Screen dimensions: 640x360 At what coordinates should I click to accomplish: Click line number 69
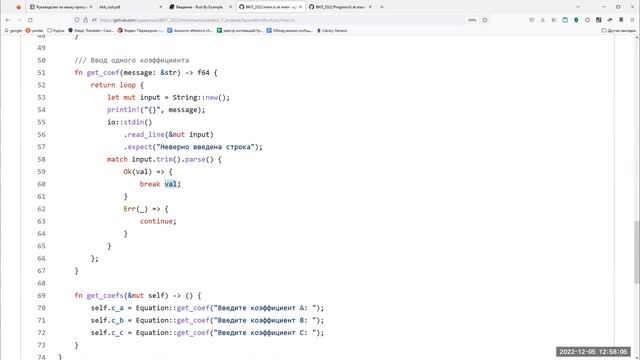point(41,296)
